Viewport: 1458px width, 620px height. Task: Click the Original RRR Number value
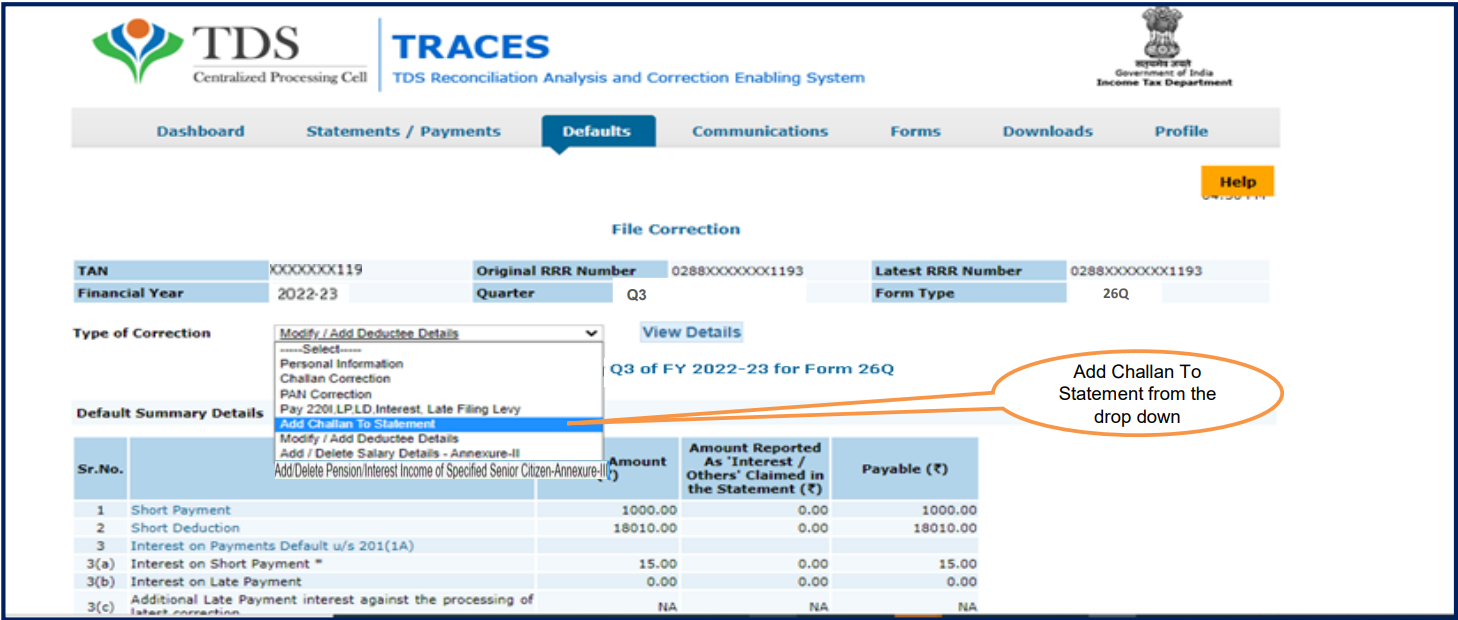[737, 271]
